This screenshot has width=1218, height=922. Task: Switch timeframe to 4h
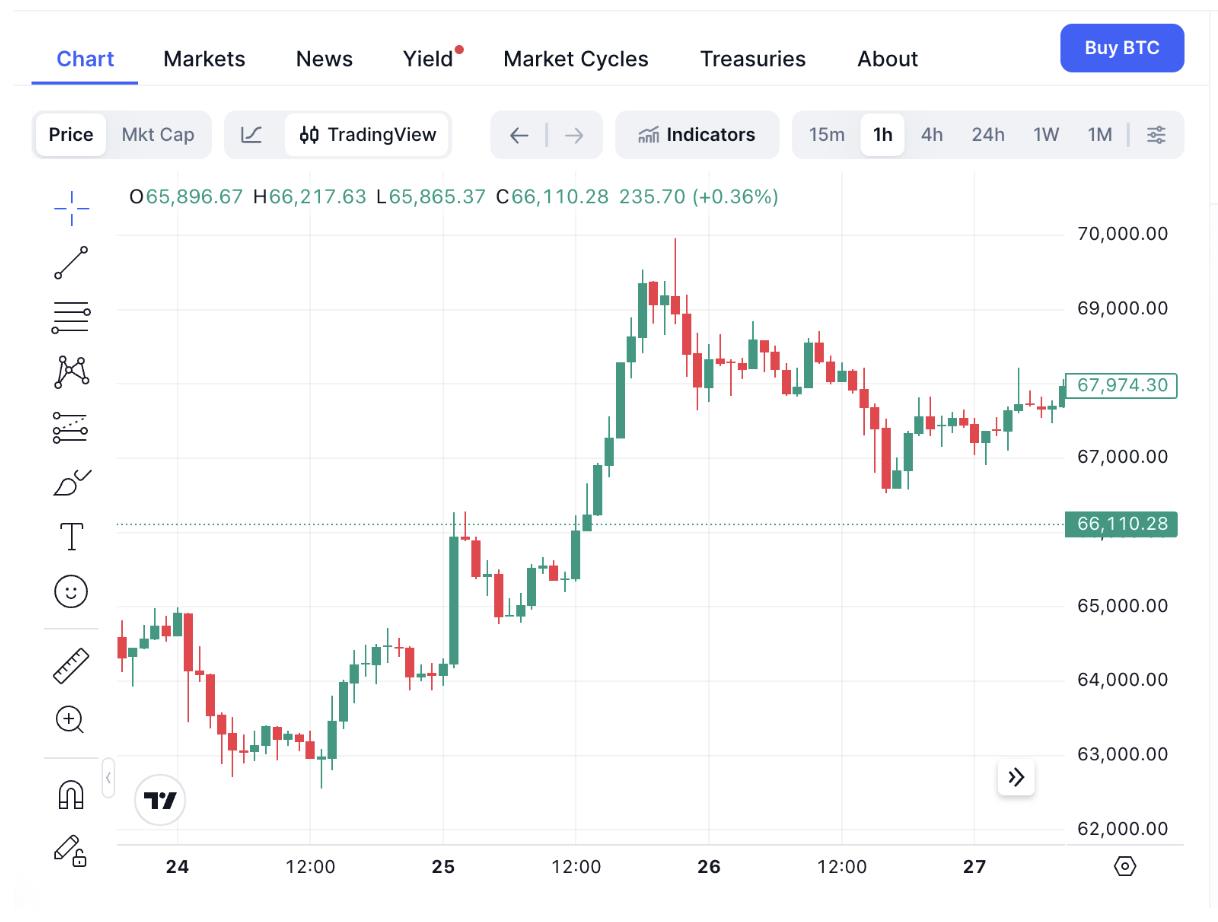(931, 134)
